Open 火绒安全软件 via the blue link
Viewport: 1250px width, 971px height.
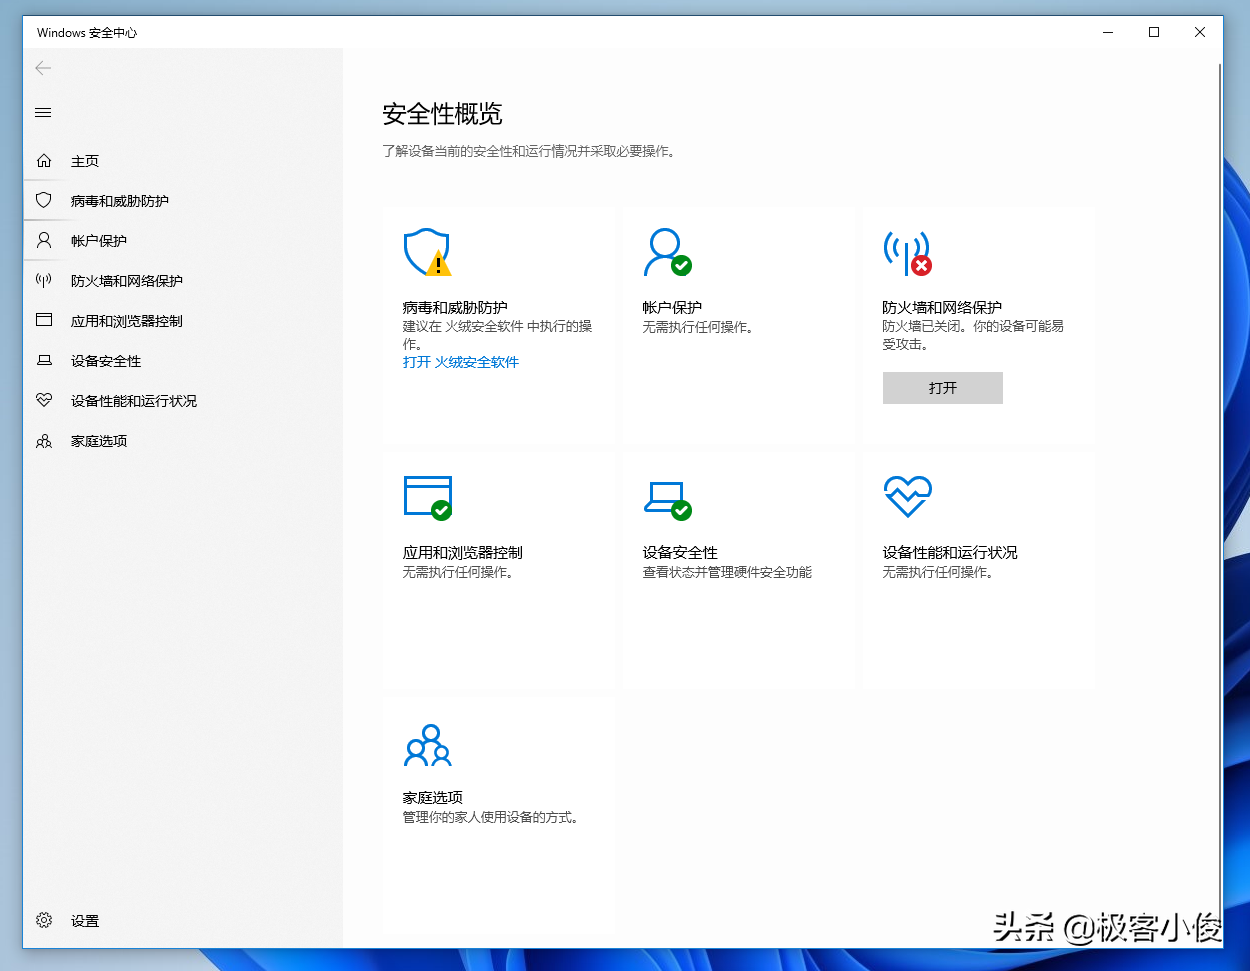[461, 363]
